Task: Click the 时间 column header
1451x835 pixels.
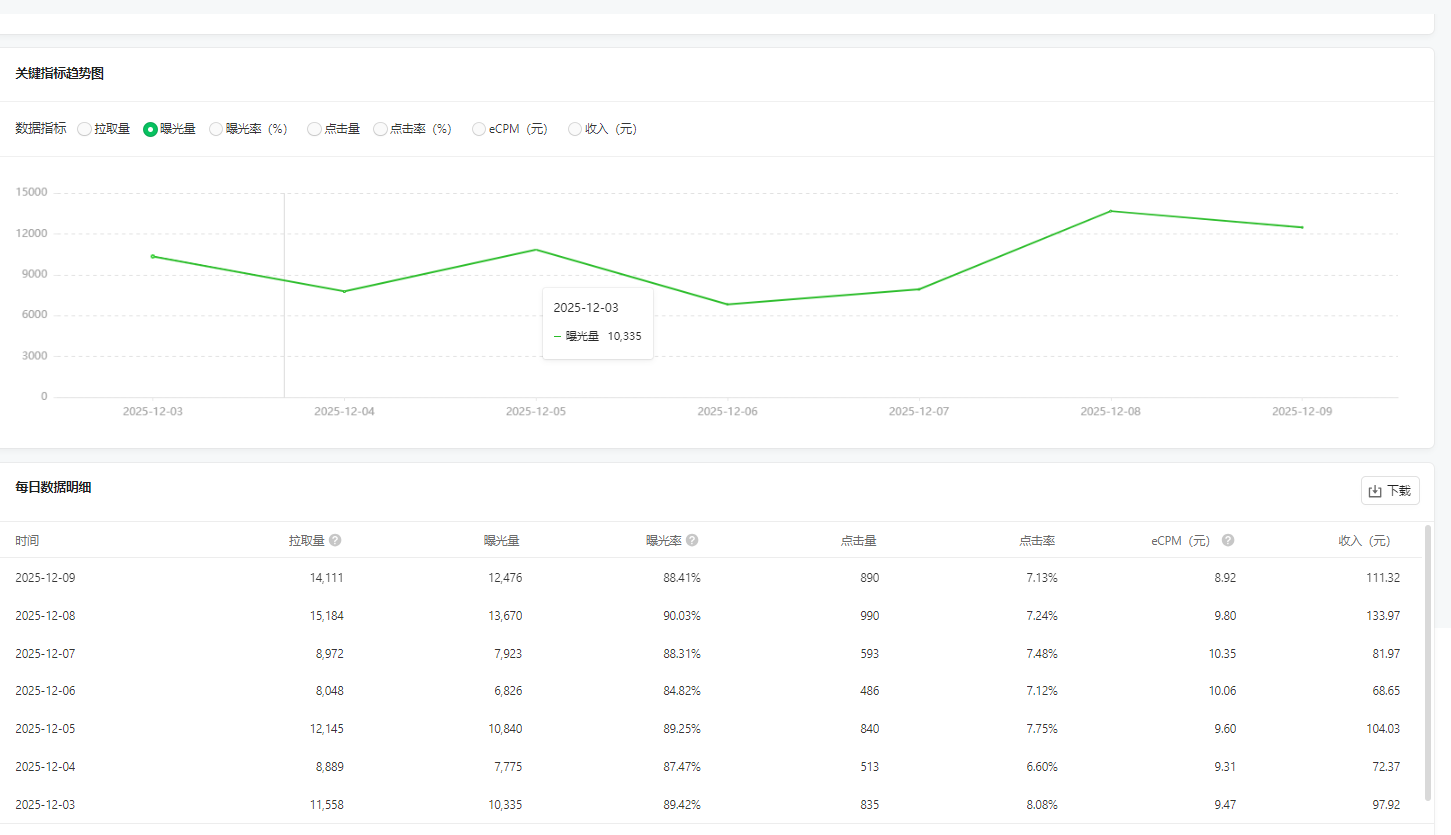Action: [x=27, y=541]
